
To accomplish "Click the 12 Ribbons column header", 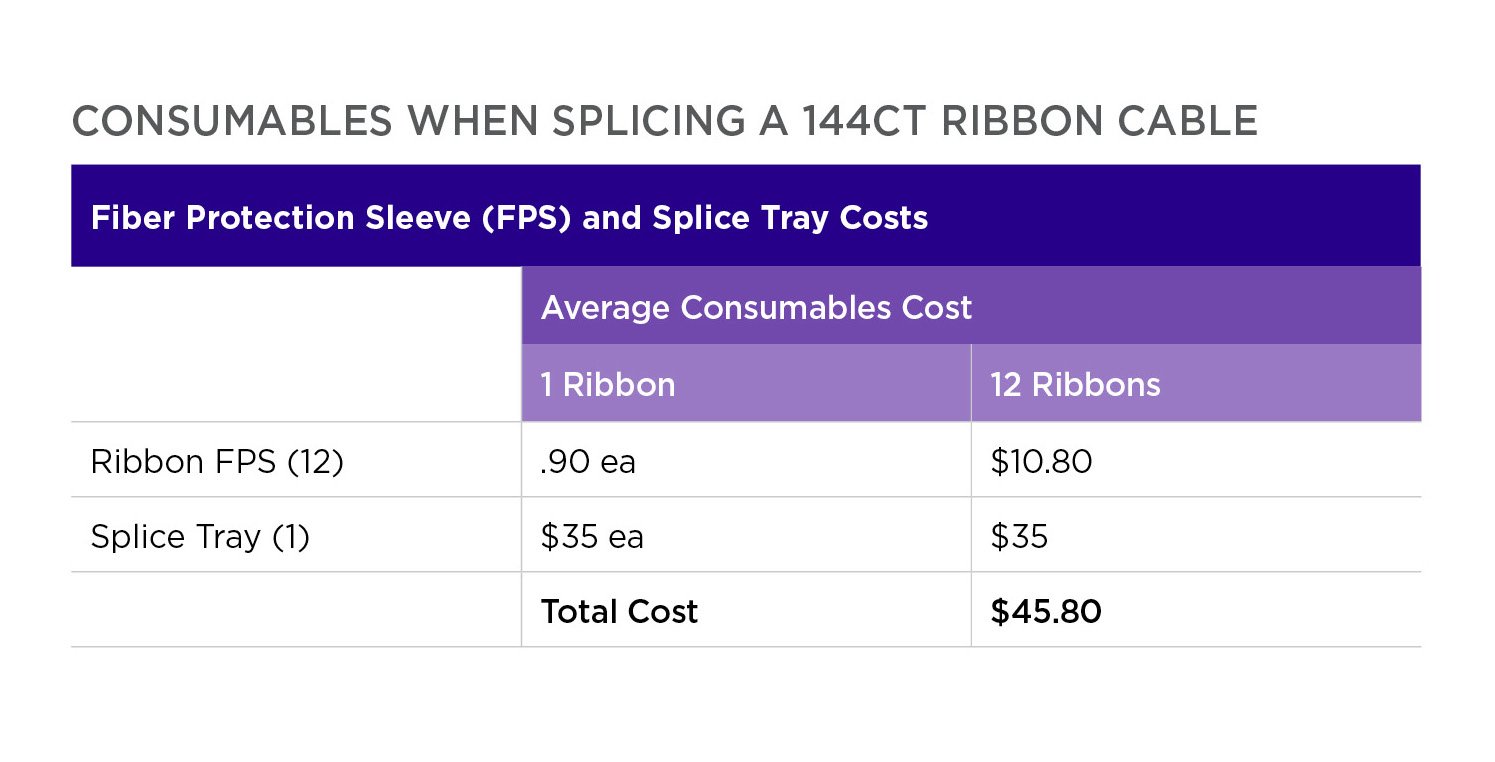I will click(x=1196, y=384).
